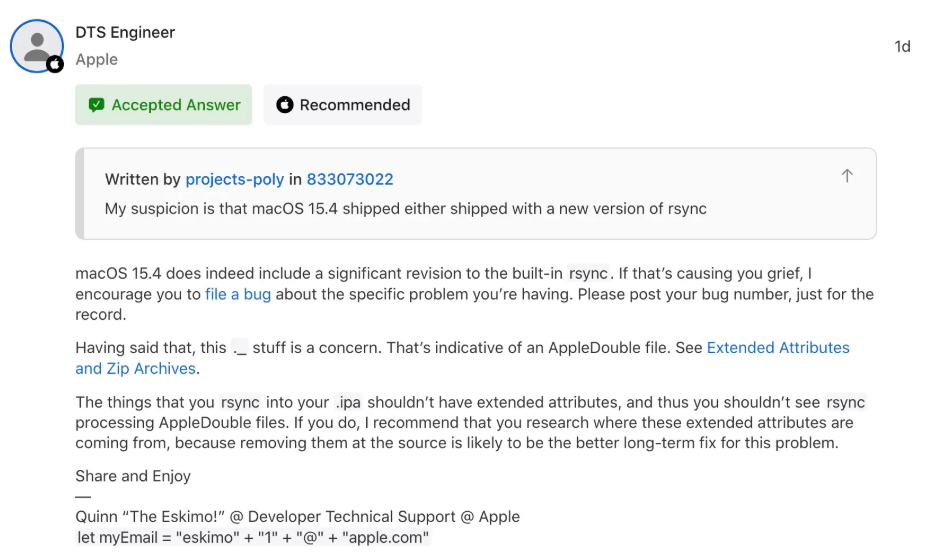The image size is (949, 555).
Task: Click the myEmail code line in signature
Action: coord(253,537)
